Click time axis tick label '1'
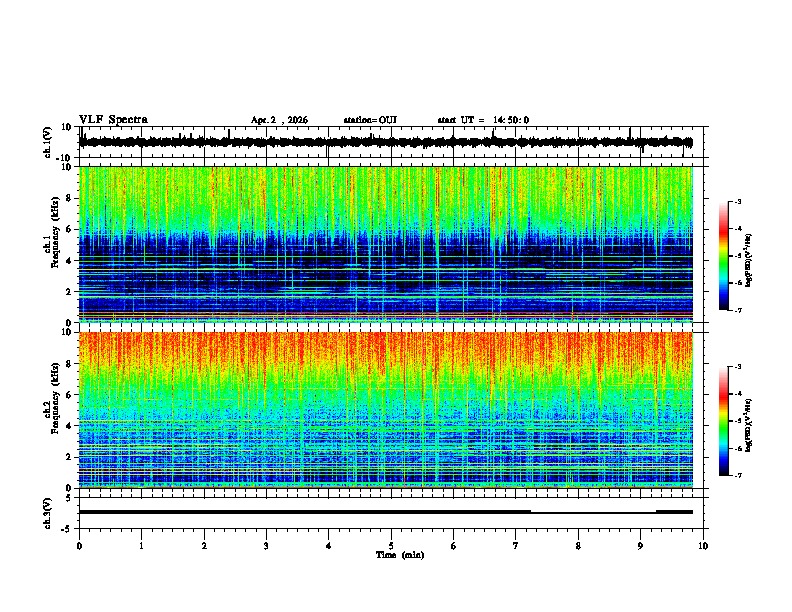Screen dimensions: 792x612 tap(141, 546)
